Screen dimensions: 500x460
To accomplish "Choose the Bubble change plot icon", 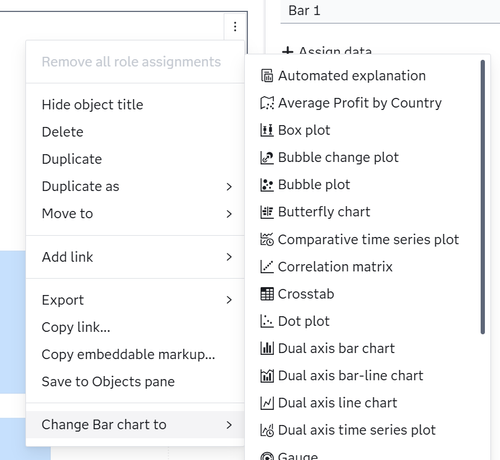I will [267, 157].
